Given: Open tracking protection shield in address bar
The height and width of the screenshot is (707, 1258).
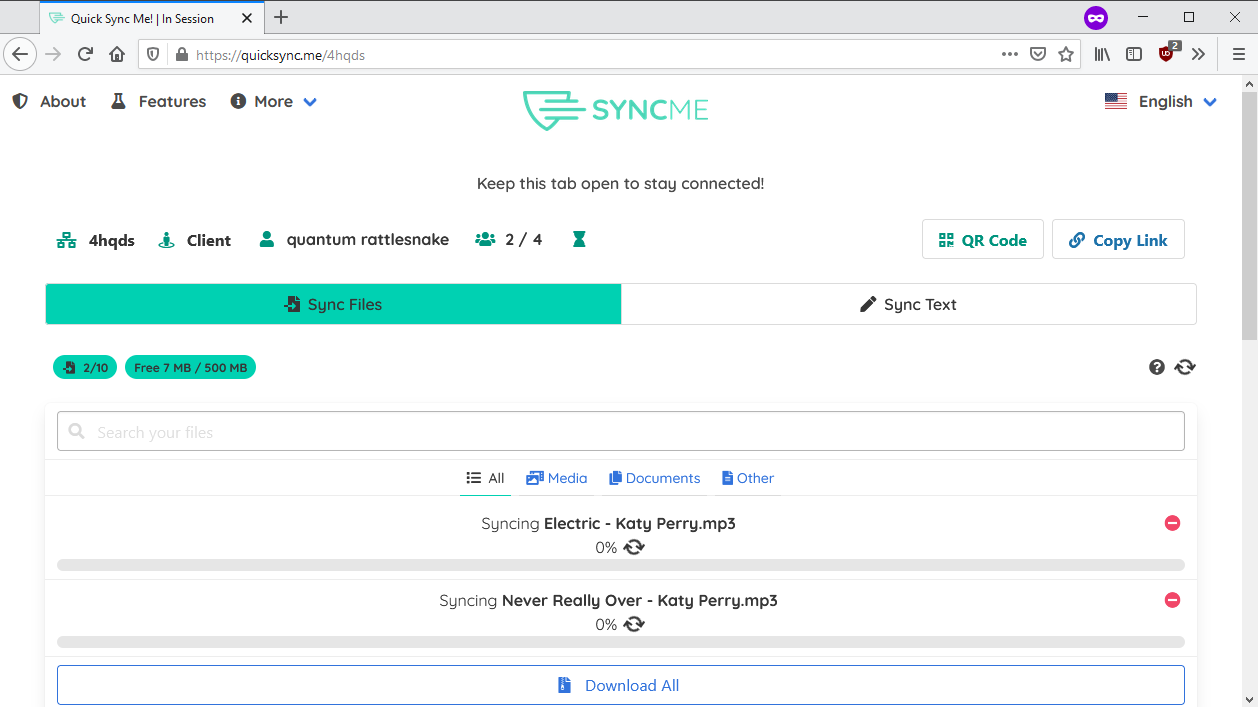Looking at the screenshot, I should pos(154,55).
